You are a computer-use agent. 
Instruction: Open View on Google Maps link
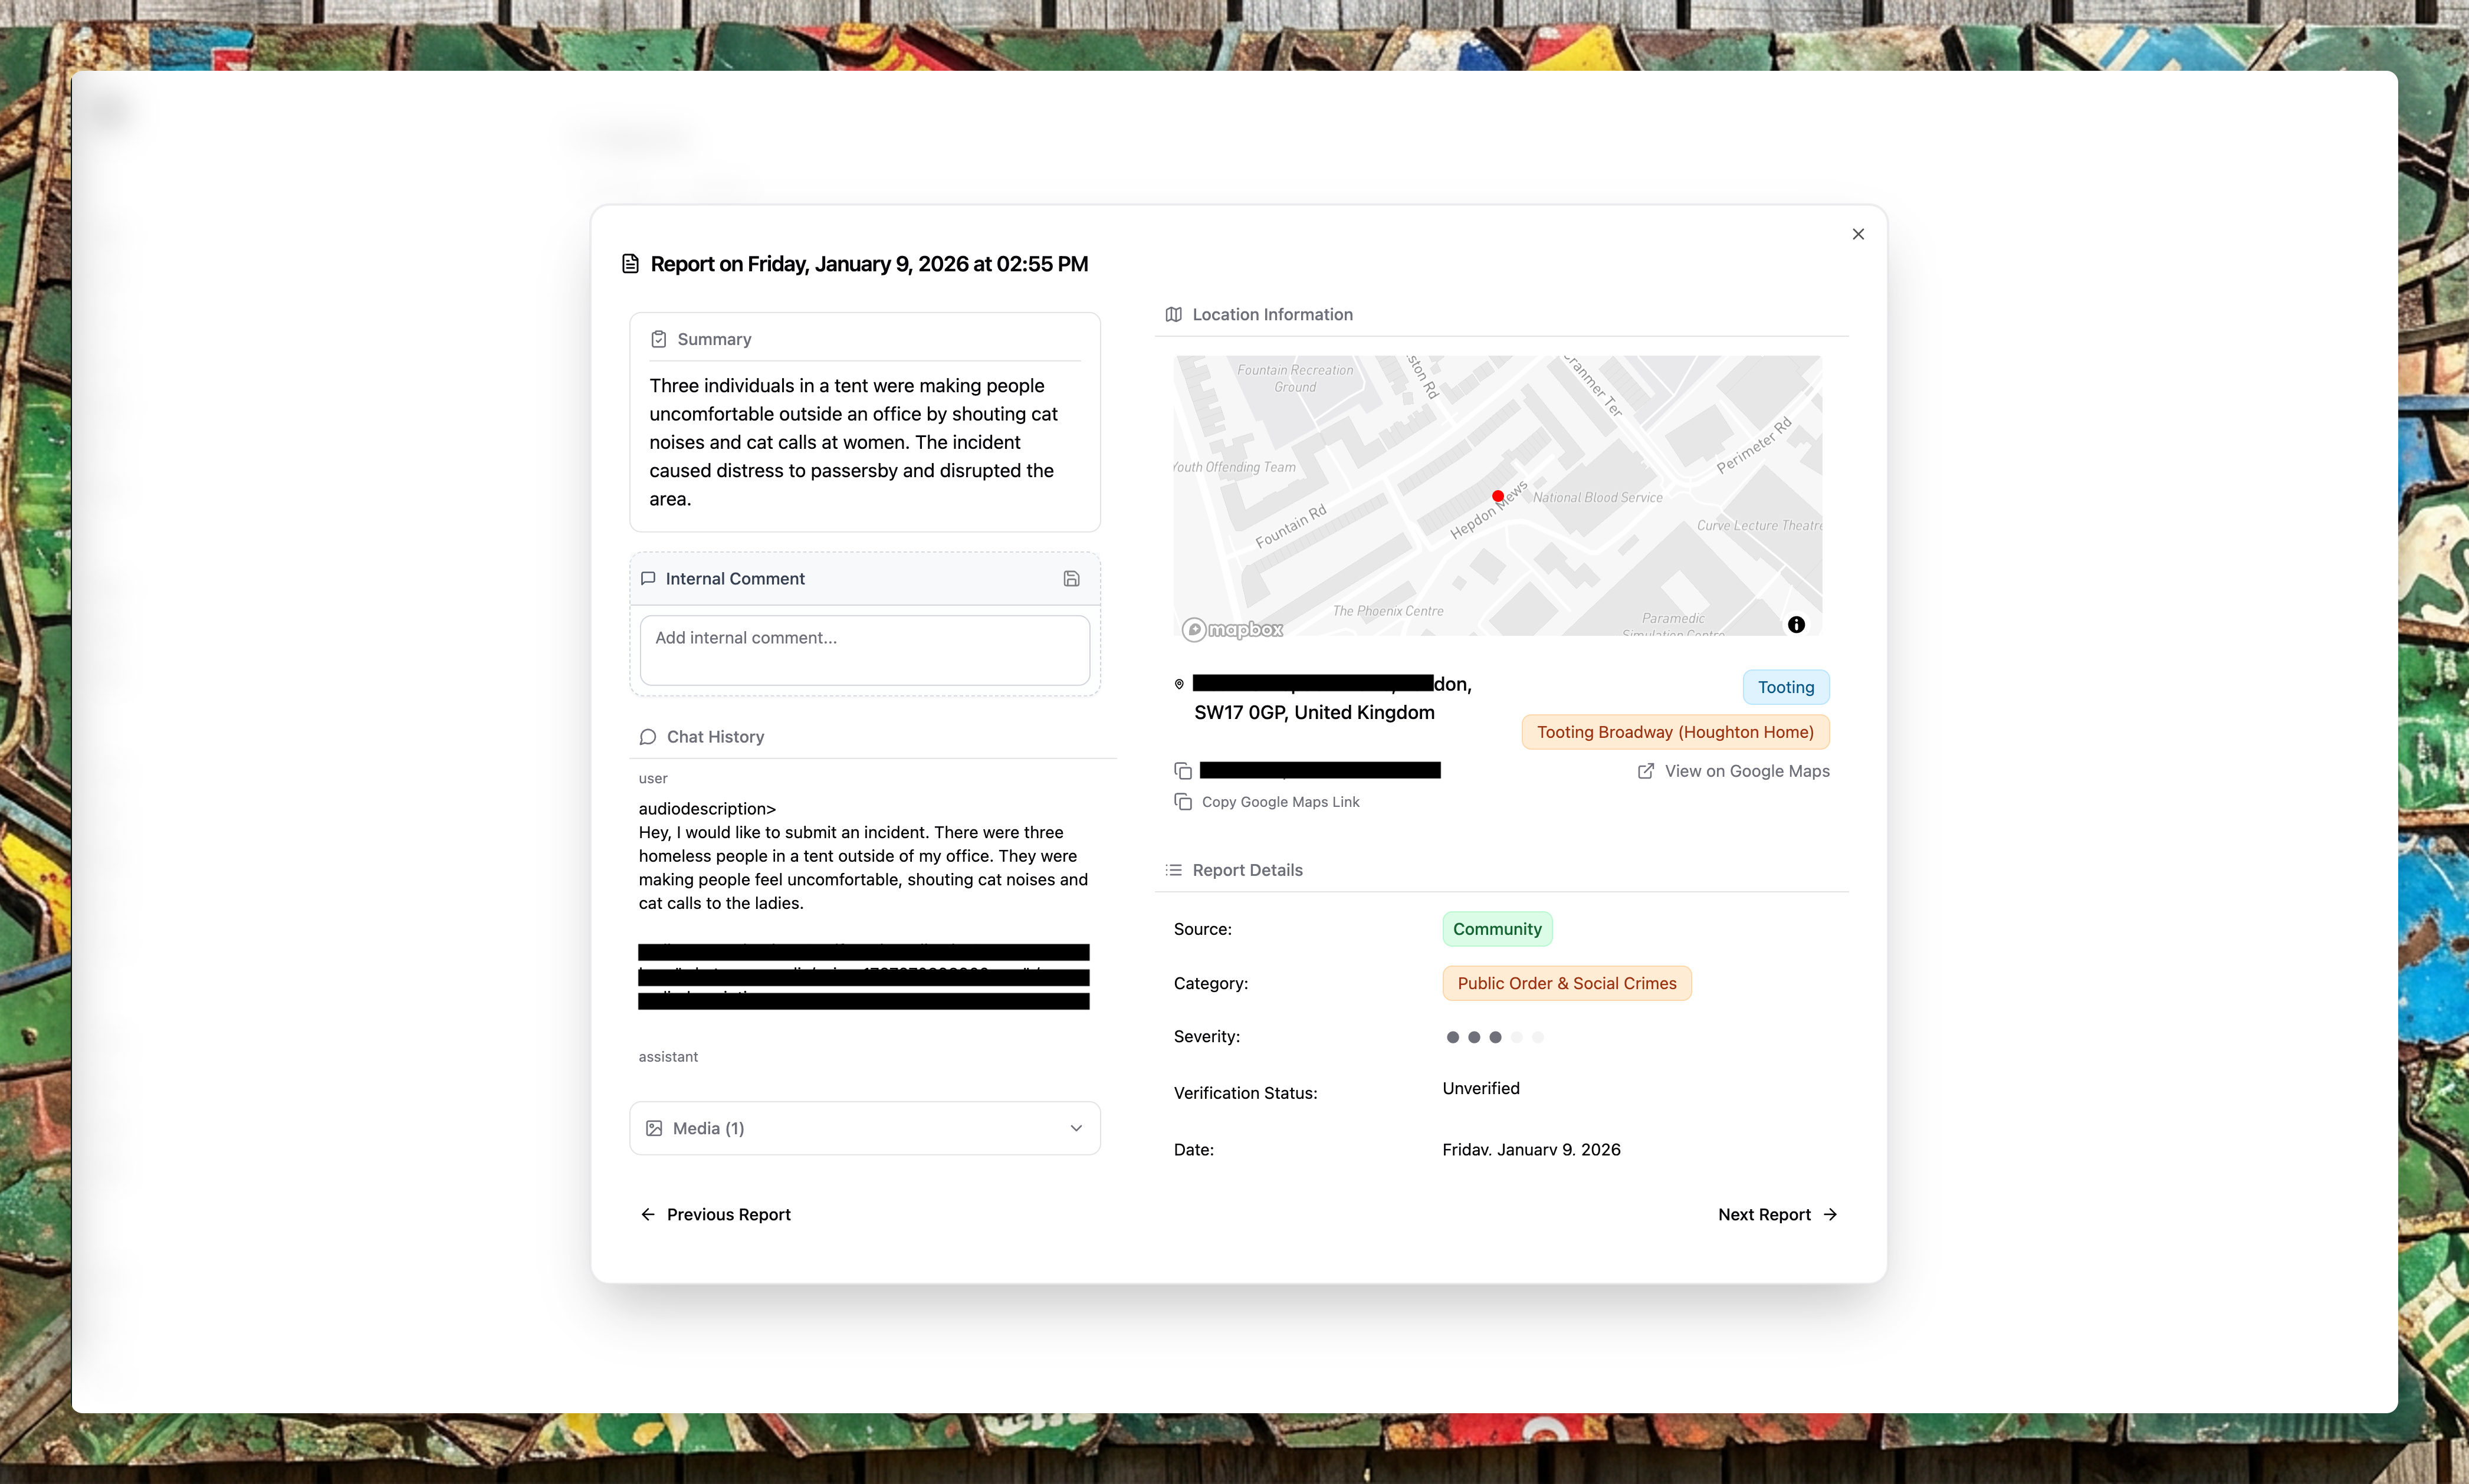click(1746, 771)
